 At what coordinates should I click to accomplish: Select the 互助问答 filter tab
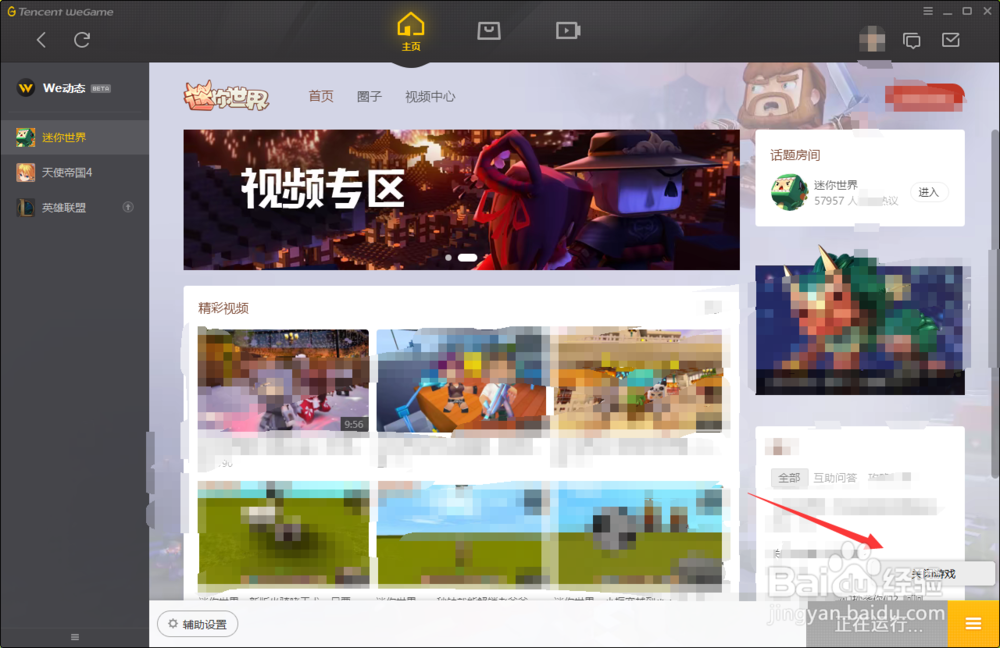(835, 477)
